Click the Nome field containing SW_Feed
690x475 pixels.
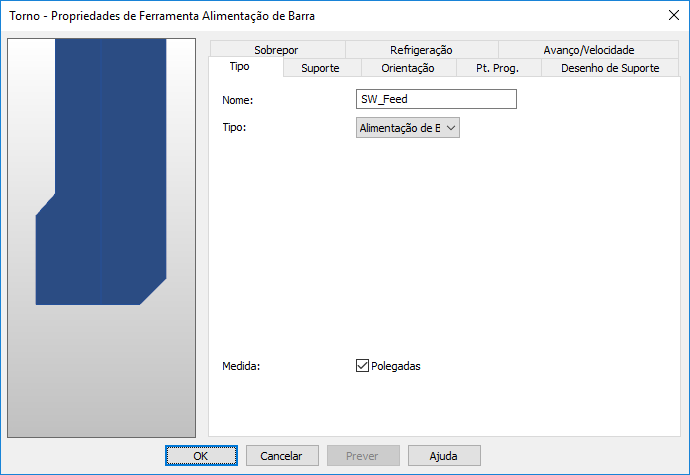(436, 99)
